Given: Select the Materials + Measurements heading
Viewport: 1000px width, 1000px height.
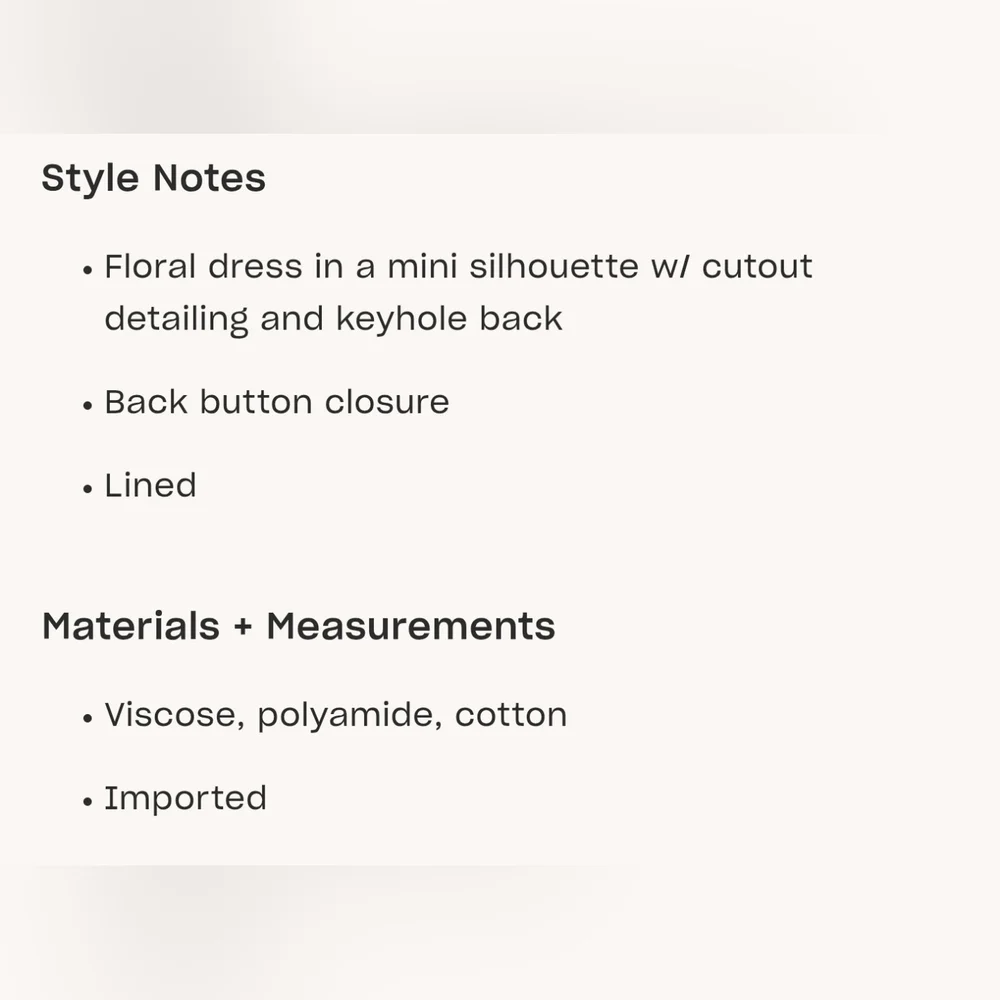Looking at the screenshot, I should click(298, 626).
